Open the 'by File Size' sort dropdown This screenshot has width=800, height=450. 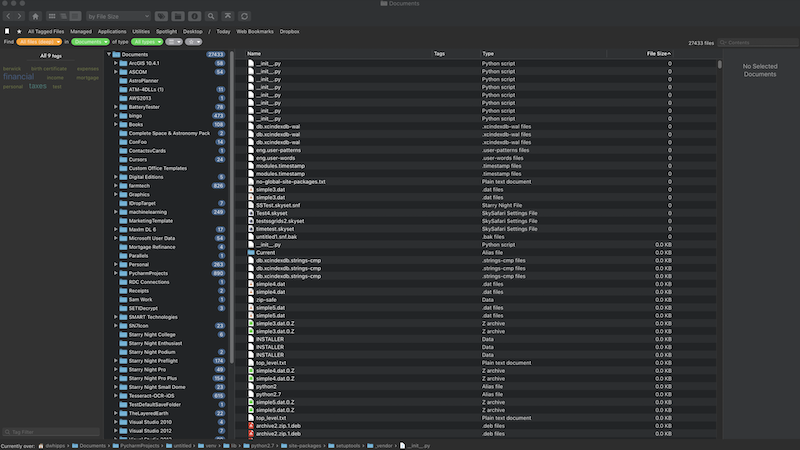[117, 17]
